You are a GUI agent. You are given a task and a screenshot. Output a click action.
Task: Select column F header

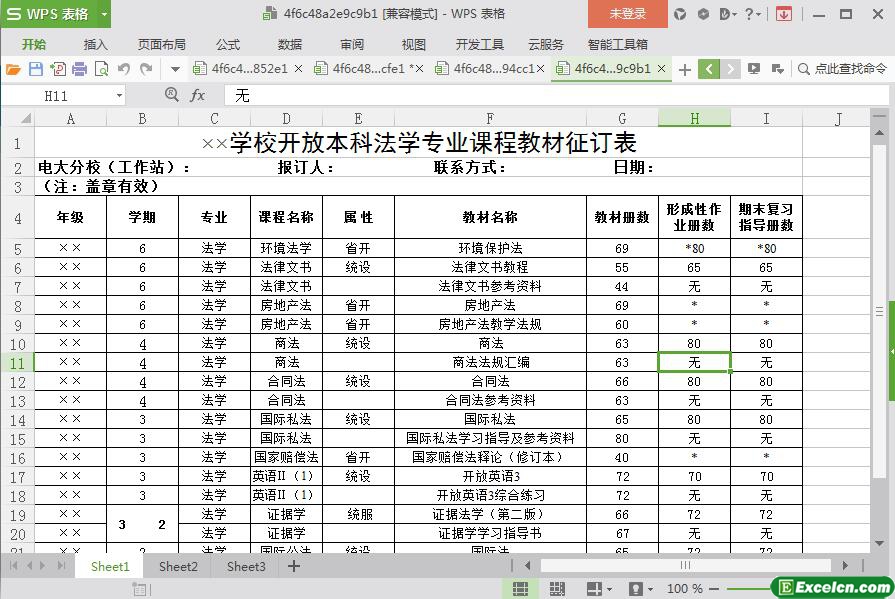(490, 118)
